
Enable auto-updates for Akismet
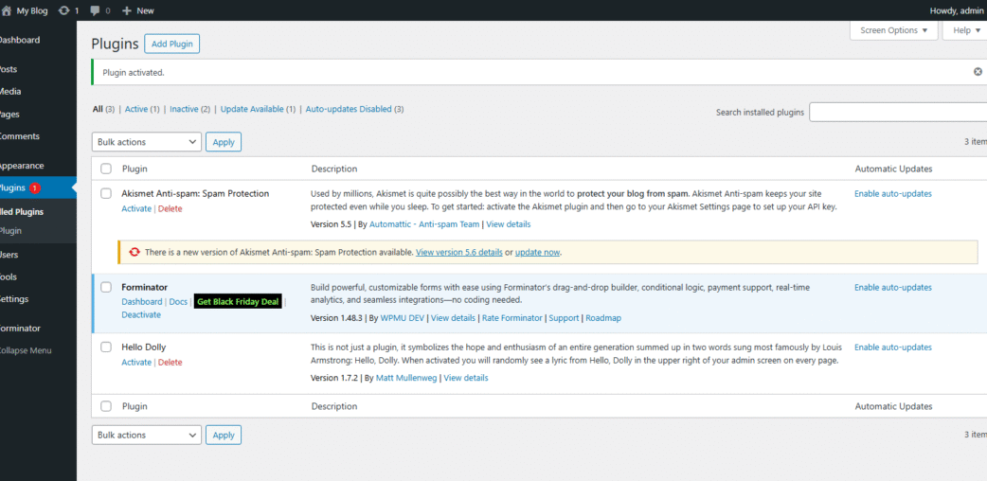click(893, 193)
